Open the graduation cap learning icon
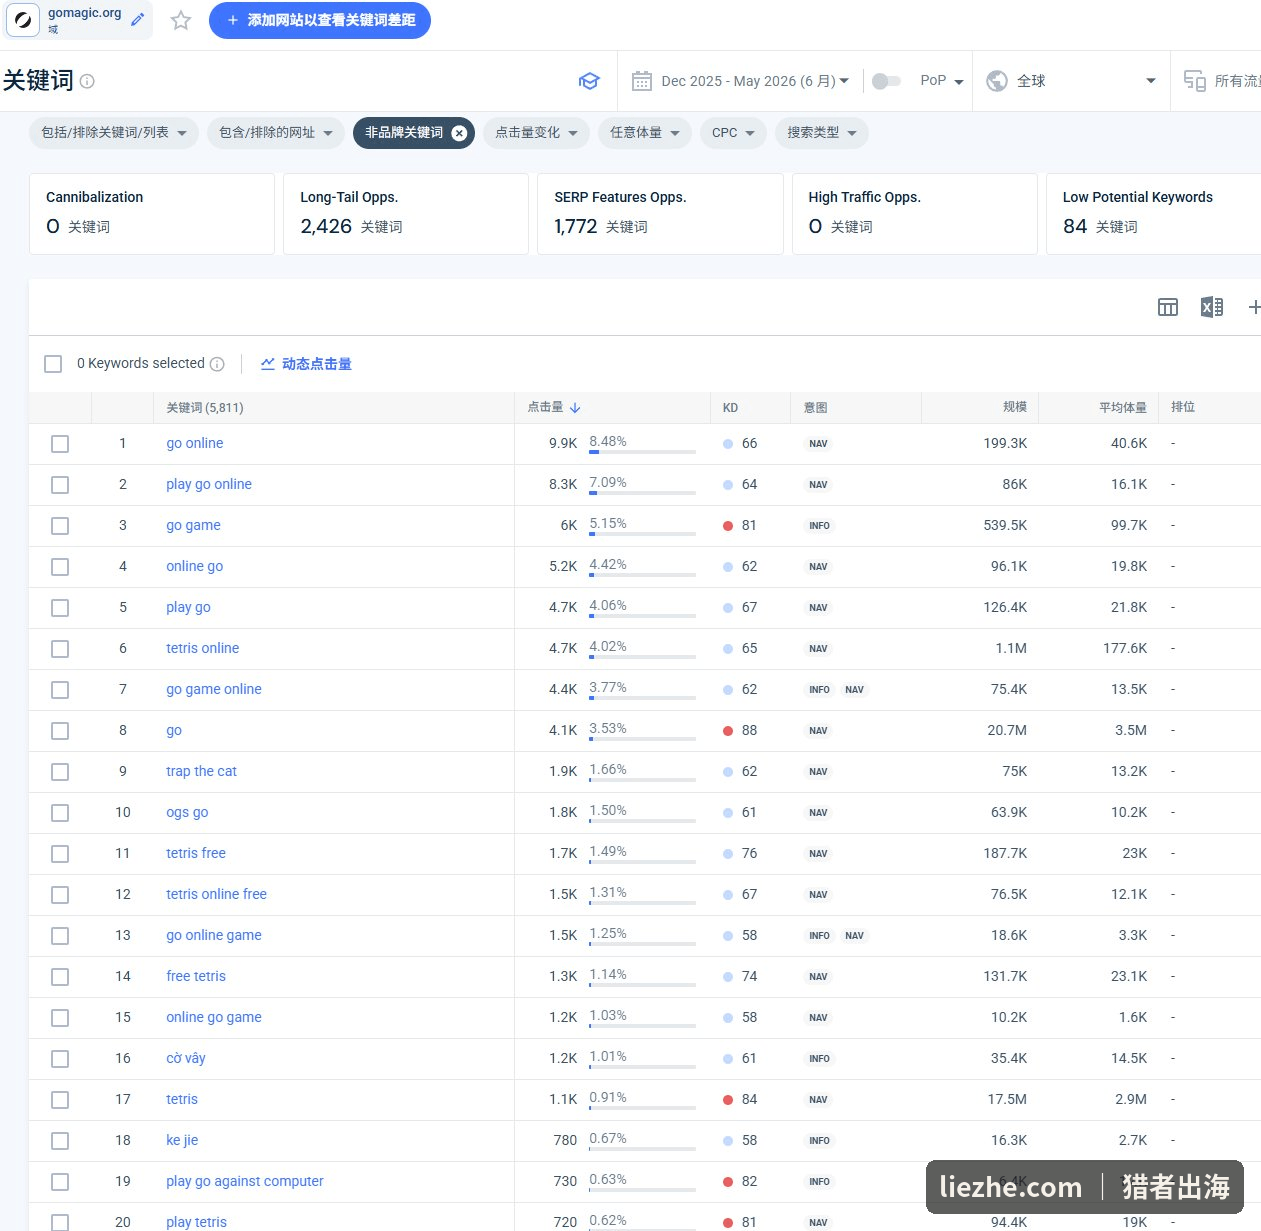Image resolution: width=1261 pixels, height=1231 pixels. 589,81
